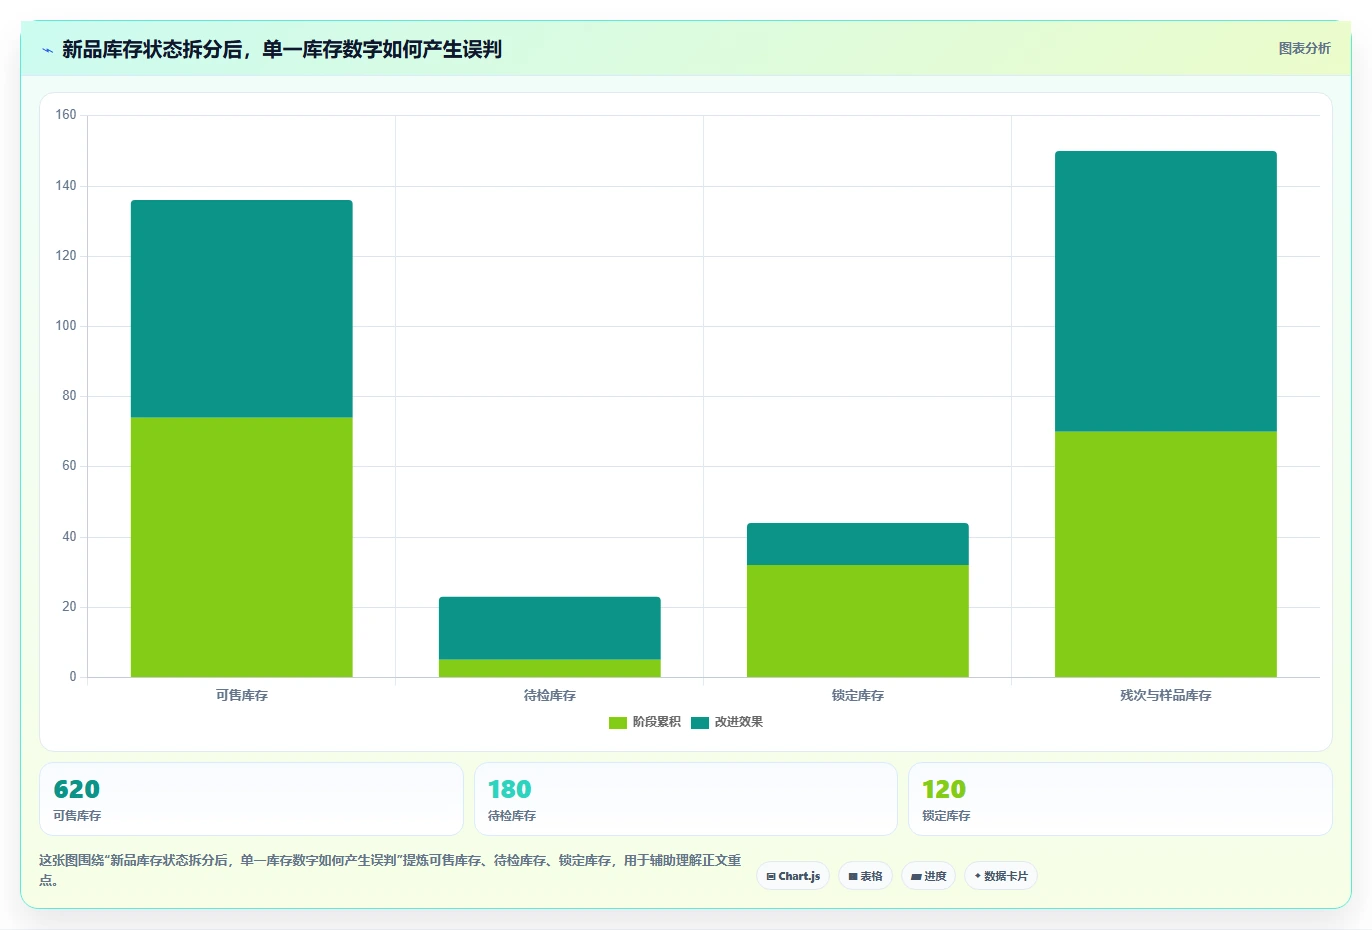This screenshot has height=930, width=1372.
Task: Open the 620 可售库存 stat card
Action: click(x=251, y=799)
